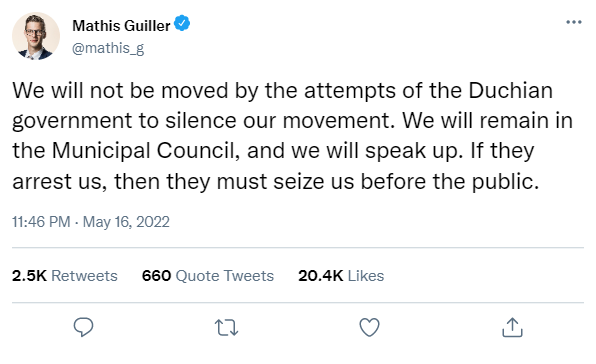Show the 20.4K Likes list
Screen dimensions: 596x364
[341, 275]
